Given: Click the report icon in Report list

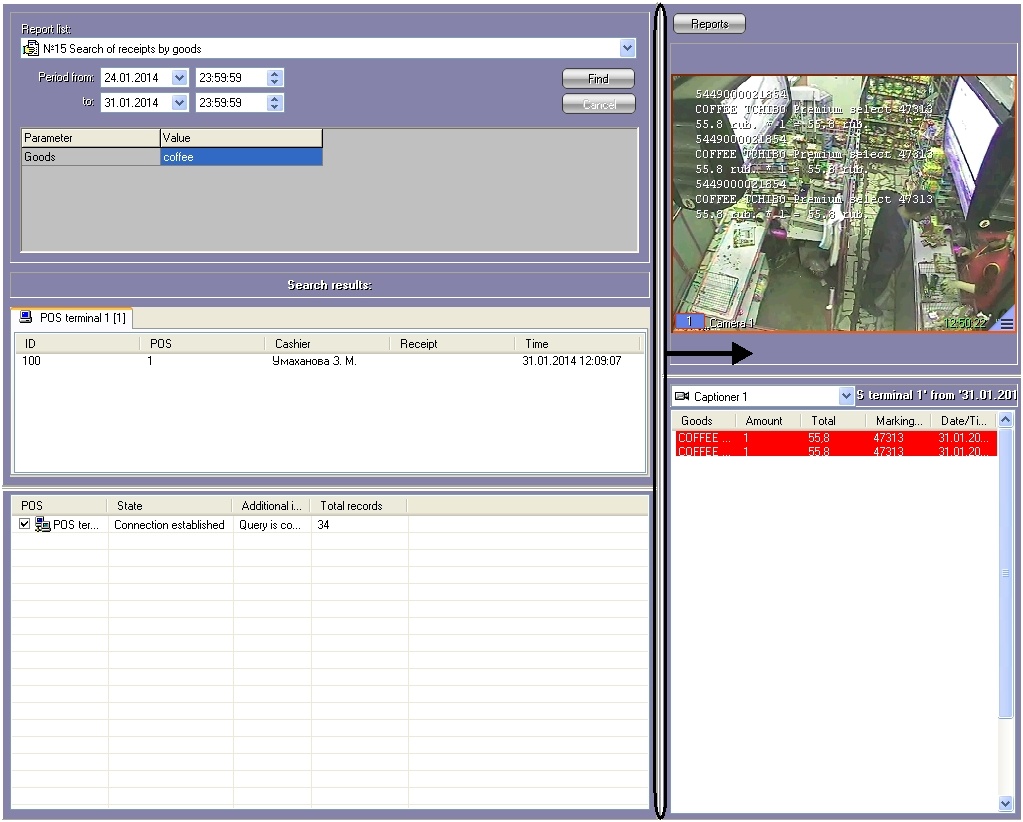Looking at the screenshot, I should (31, 48).
